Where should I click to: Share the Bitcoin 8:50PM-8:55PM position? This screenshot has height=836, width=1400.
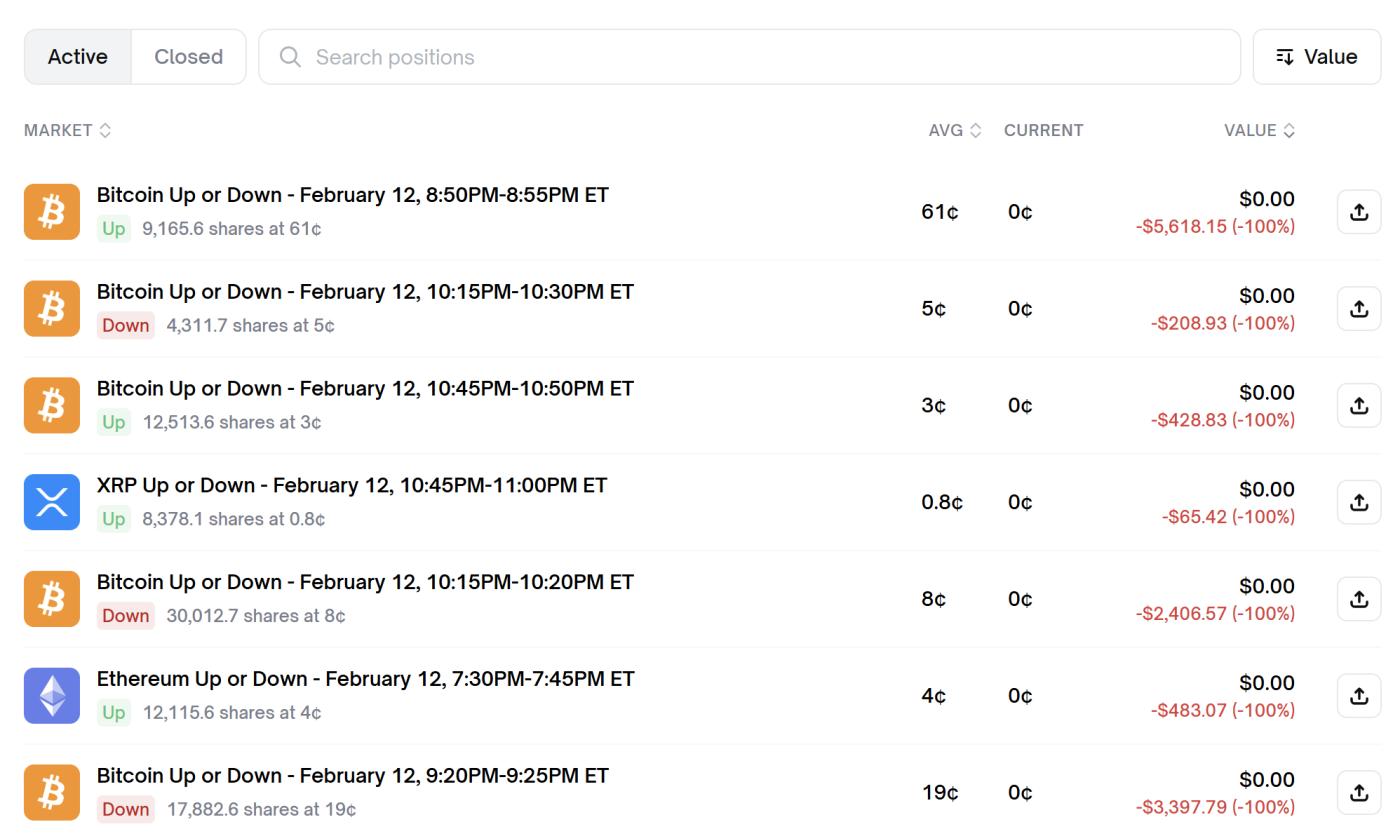pyautogui.click(x=1358, y=212)
